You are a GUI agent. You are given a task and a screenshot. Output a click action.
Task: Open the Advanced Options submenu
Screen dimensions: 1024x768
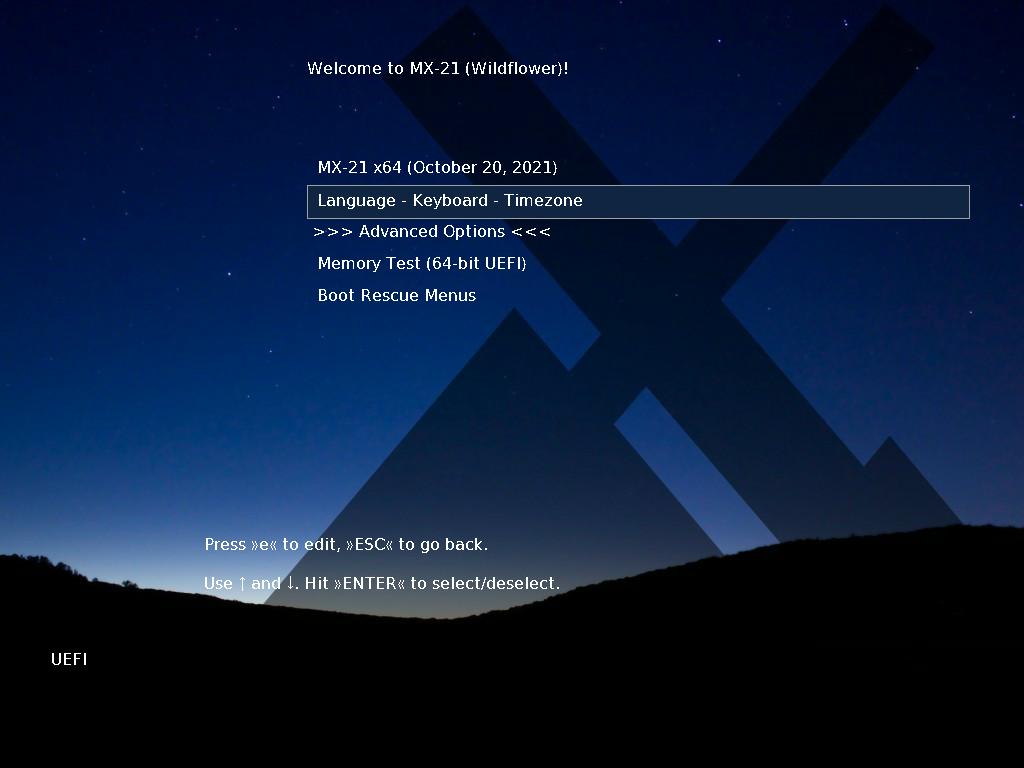(x=432, y=232)
